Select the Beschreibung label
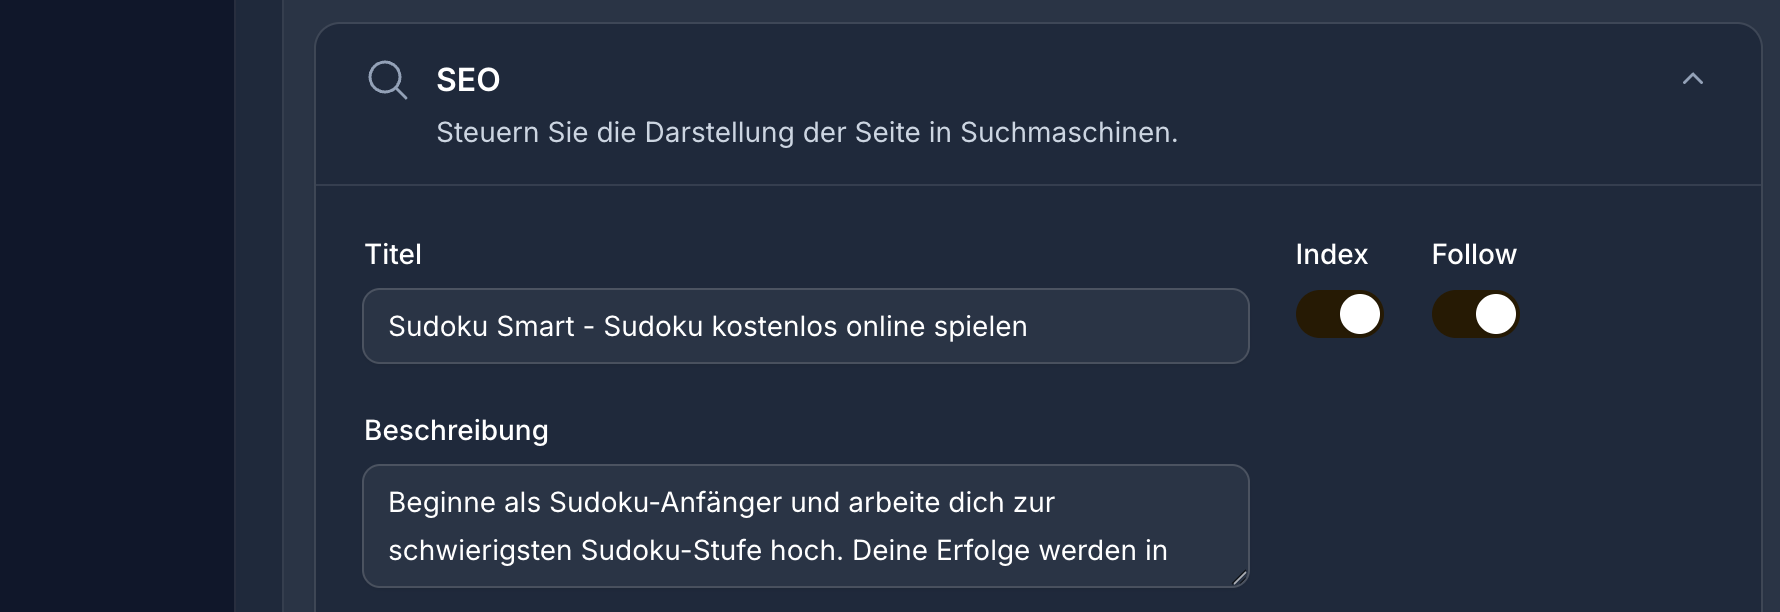This screenshot has height=612, width=1780. 457,430
